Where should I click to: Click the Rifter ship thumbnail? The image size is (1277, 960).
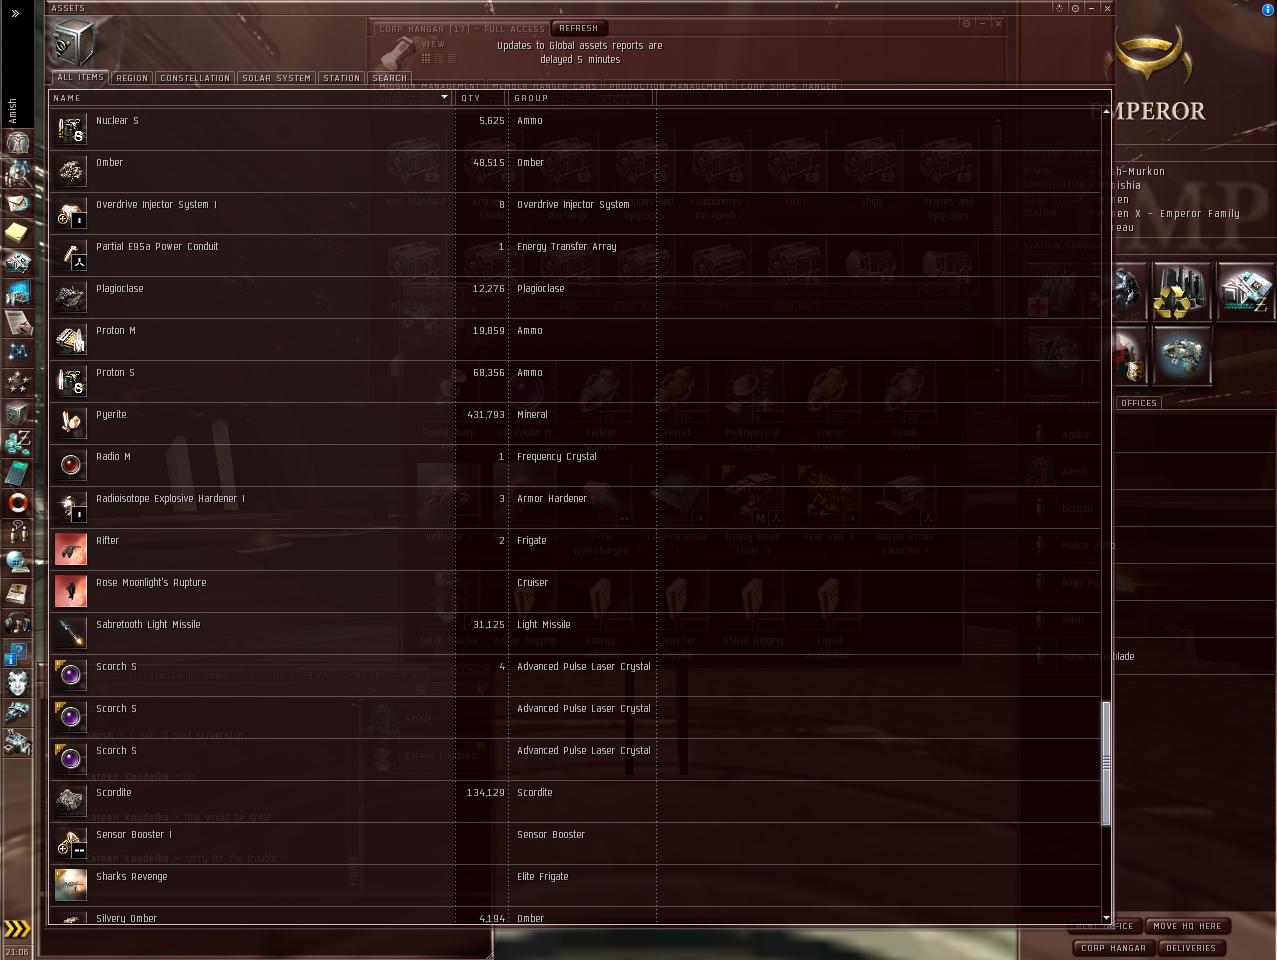pyautogui.click(x=70, y=549)
